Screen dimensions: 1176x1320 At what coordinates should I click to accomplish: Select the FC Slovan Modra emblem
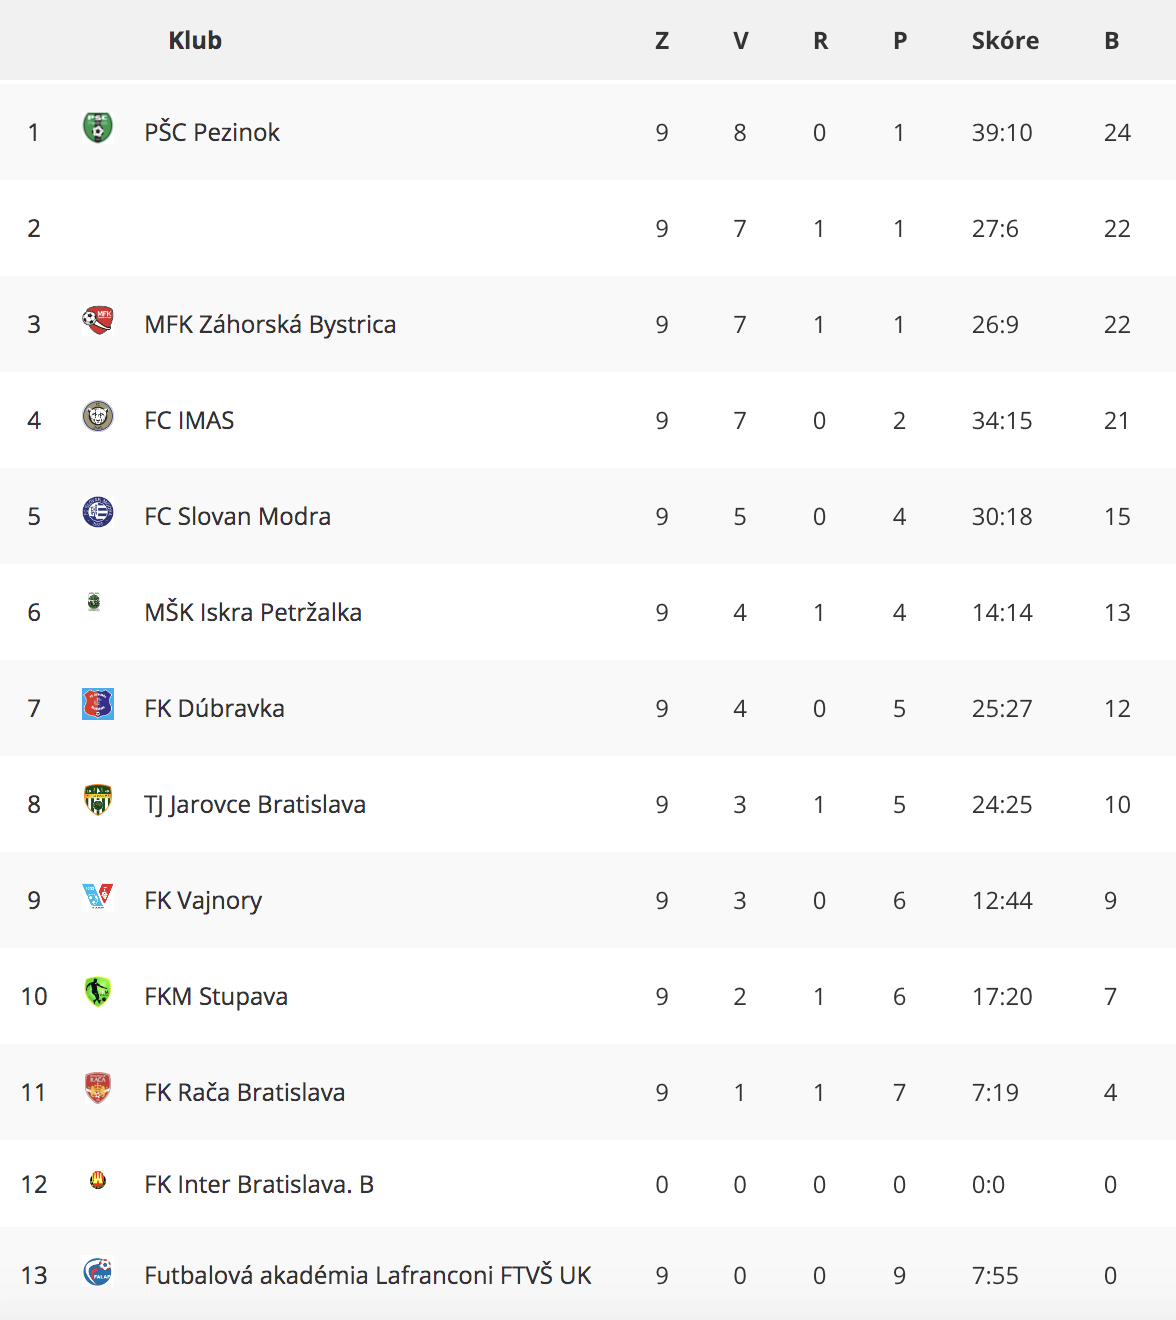click(x=98, y=512)
